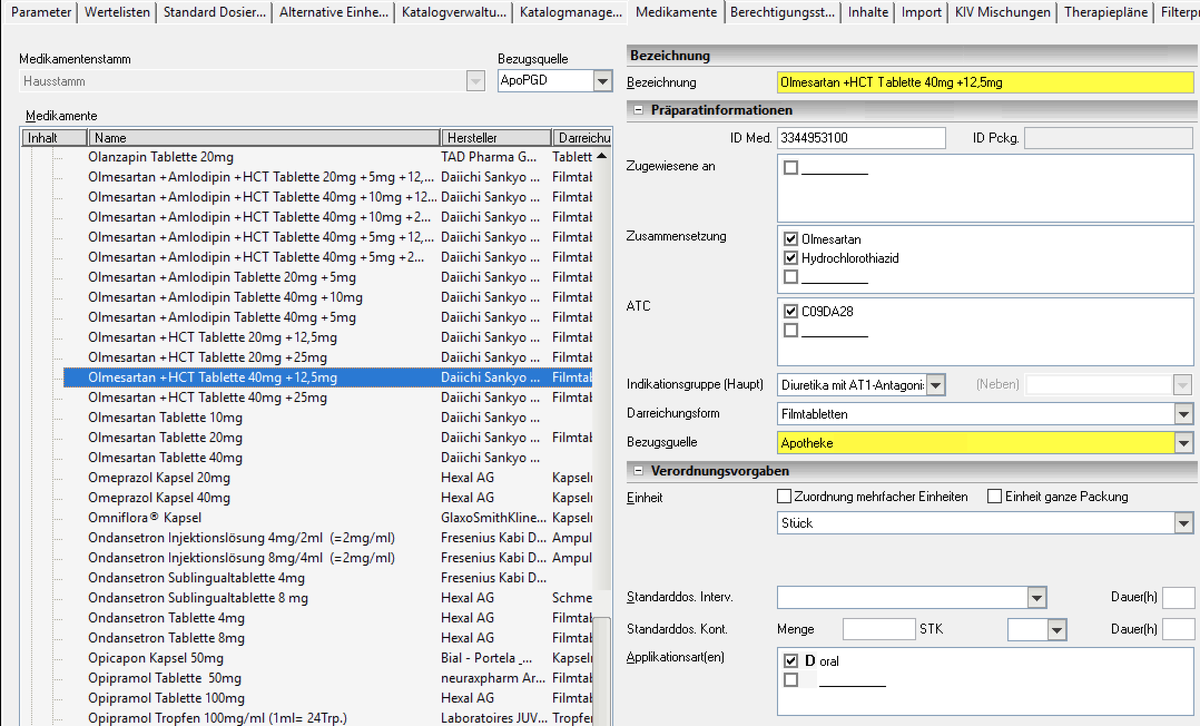Tick the empty checkbox below oral

tap(791, 680)
